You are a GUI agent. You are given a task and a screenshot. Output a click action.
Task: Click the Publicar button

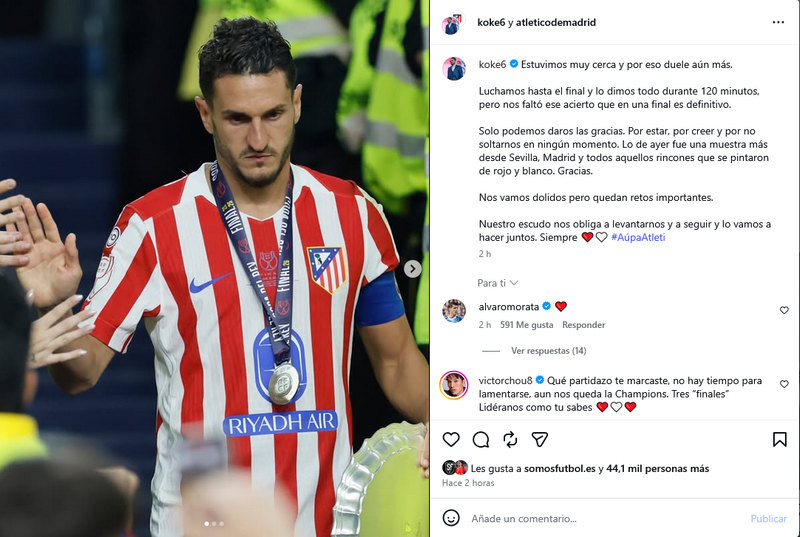tap(768, 519)
